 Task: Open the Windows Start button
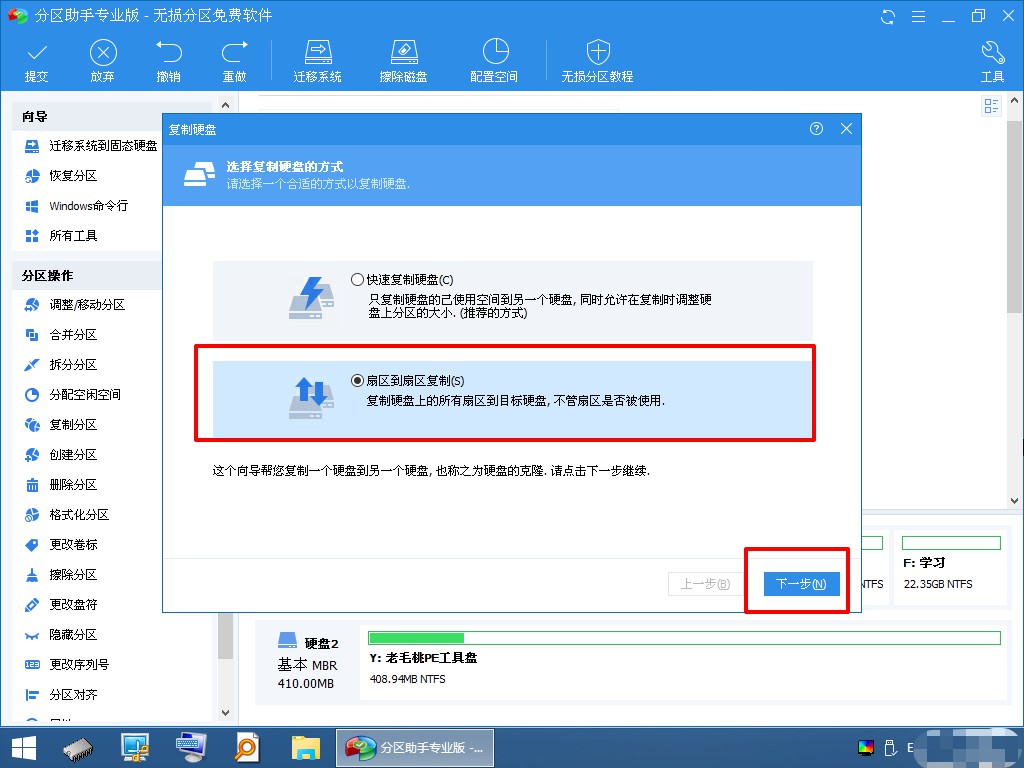click(x=24, y=748)
